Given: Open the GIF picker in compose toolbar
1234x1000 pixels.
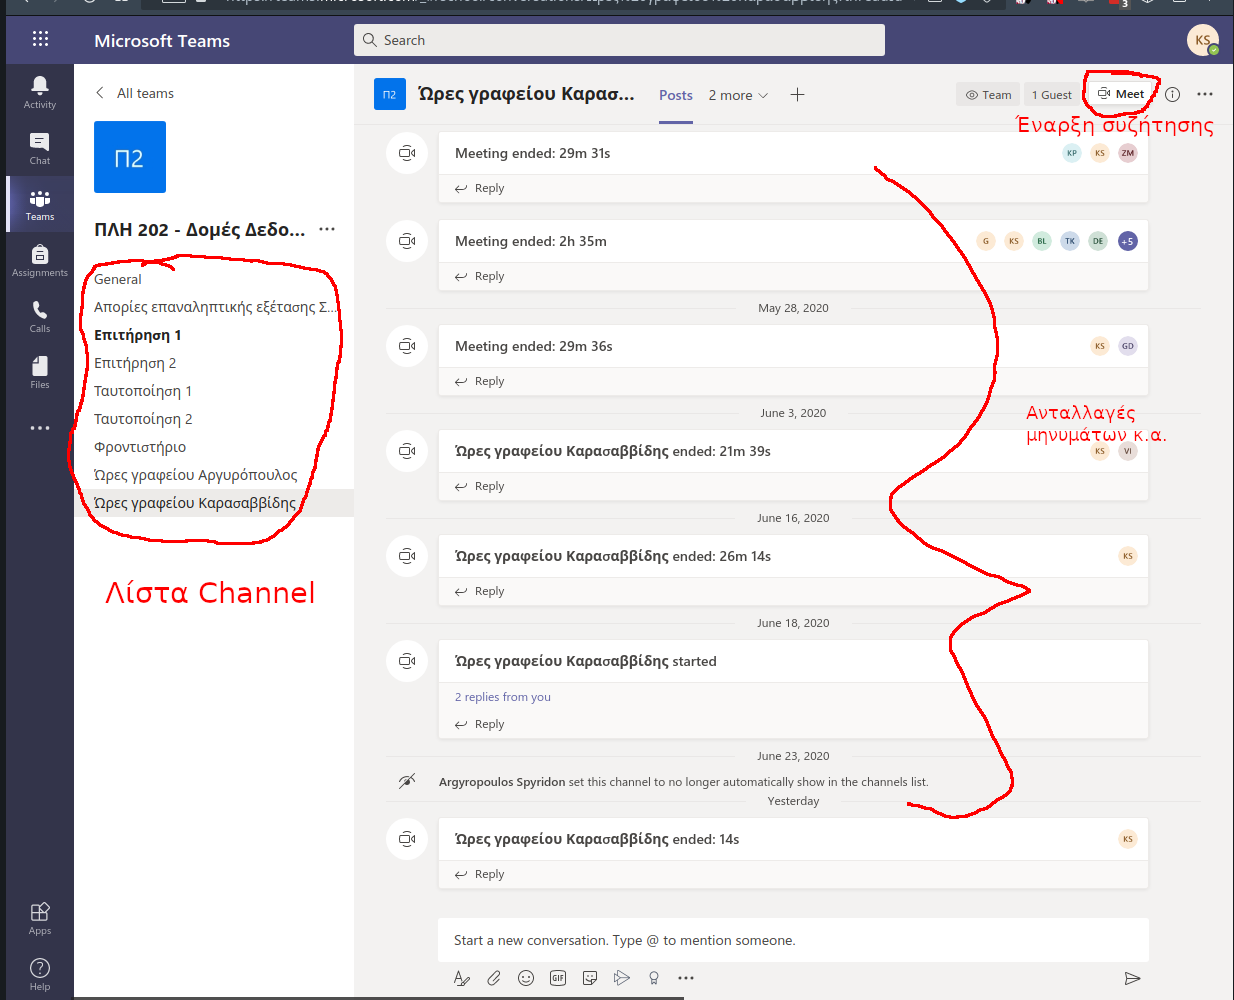Looking at the screenshot, I should (558, 978).
